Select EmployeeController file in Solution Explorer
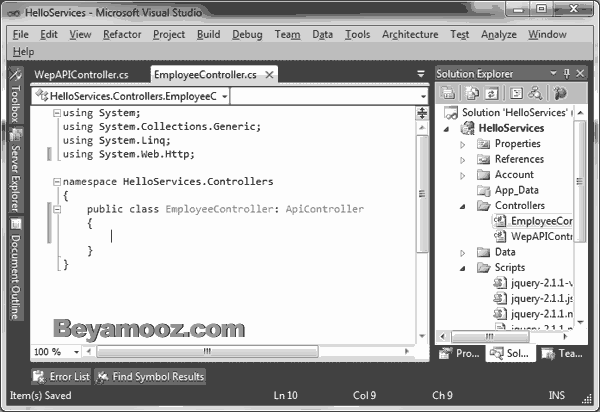Screen dimensions: 600x412 (x=541, y=221)
